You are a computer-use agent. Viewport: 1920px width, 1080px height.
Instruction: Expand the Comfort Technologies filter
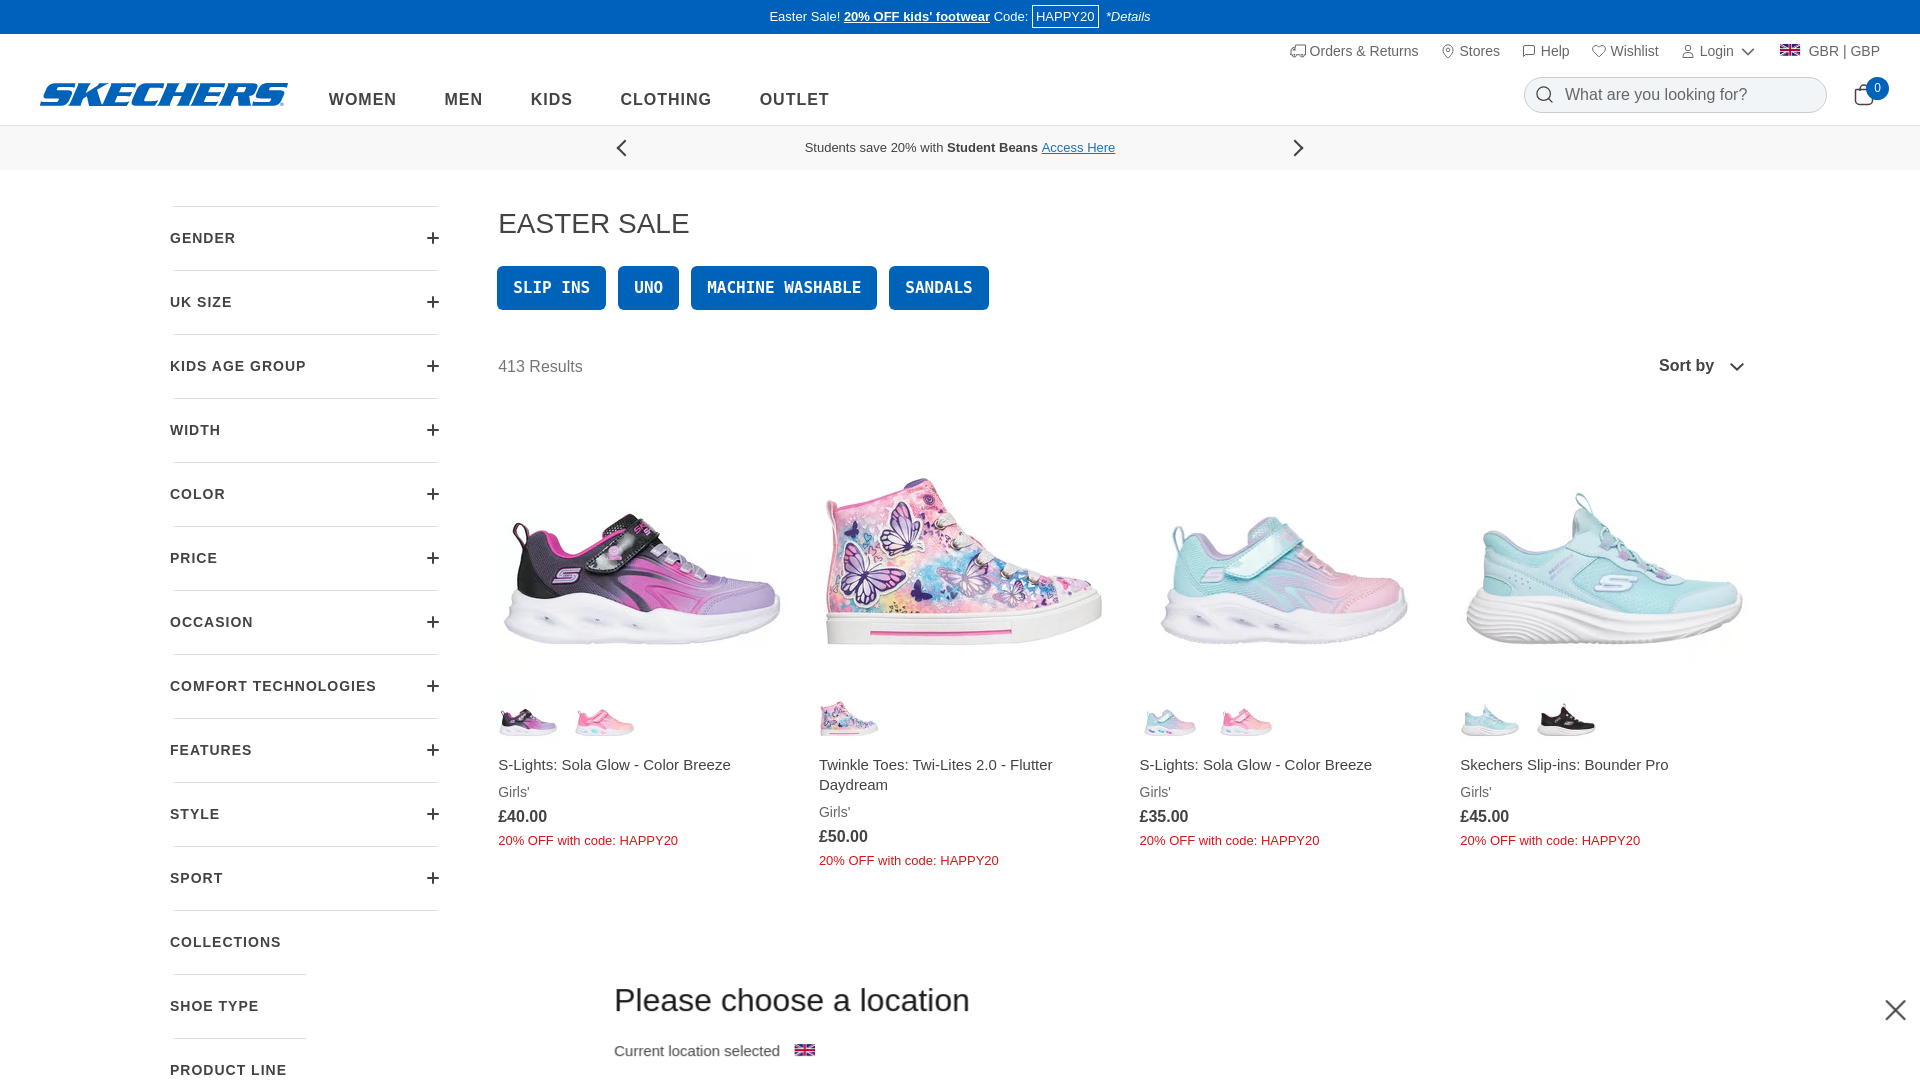click(305, 686)
